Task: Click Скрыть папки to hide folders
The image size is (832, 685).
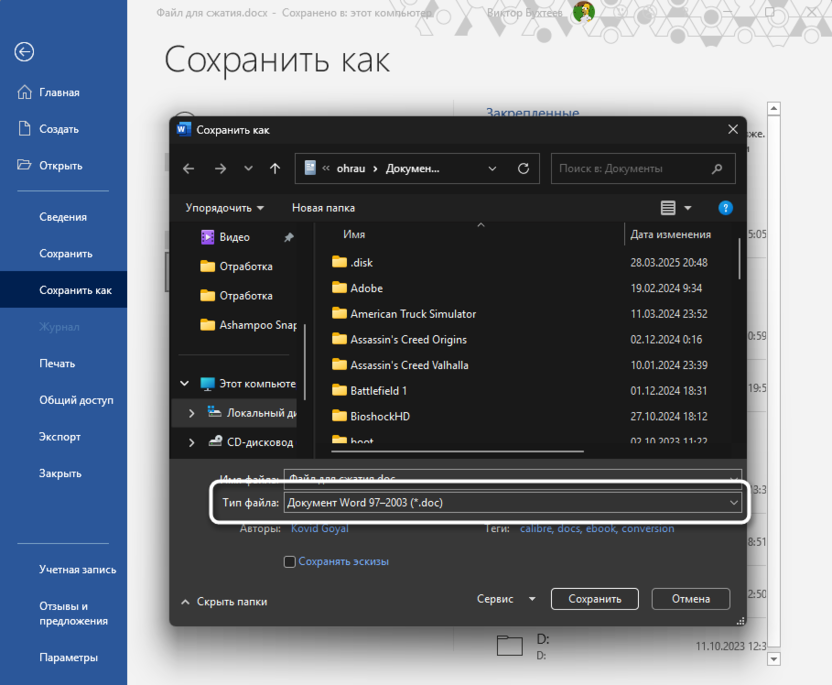Action: (224, 602)
